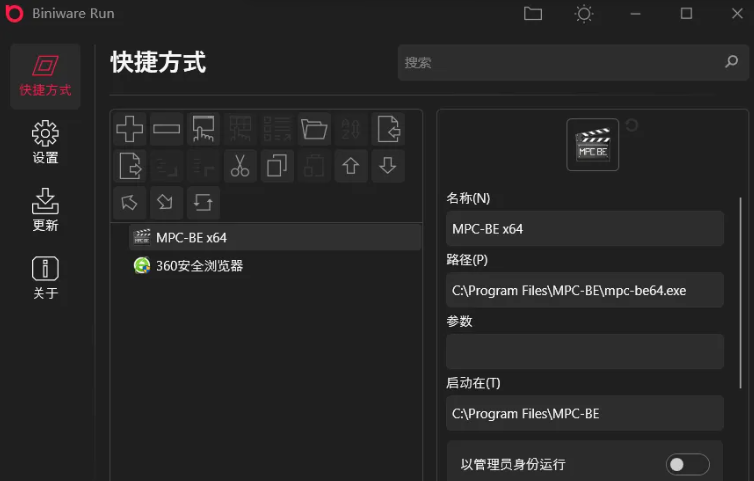The image size is (754, 481).
Task: Click the list with bottom-right corner icon
Action: pos(166,166)
